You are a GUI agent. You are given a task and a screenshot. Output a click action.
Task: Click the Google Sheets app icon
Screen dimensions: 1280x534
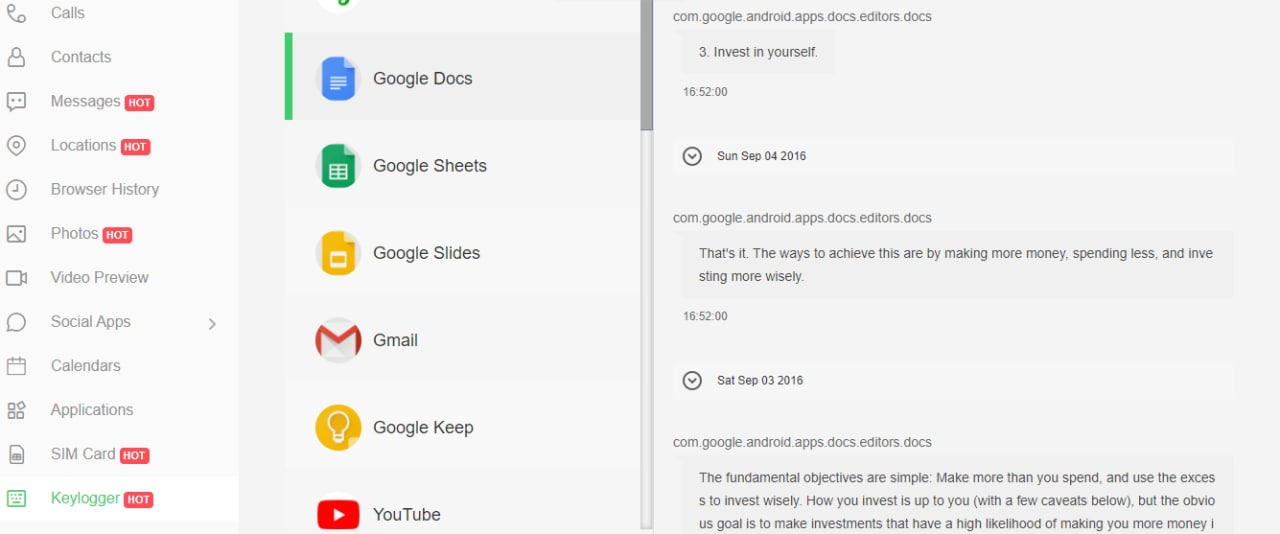click(x=338, y=166)
